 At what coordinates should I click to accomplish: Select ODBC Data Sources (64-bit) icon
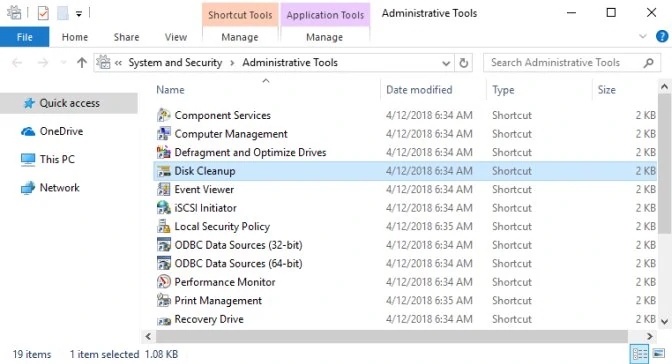click(164, 263)
